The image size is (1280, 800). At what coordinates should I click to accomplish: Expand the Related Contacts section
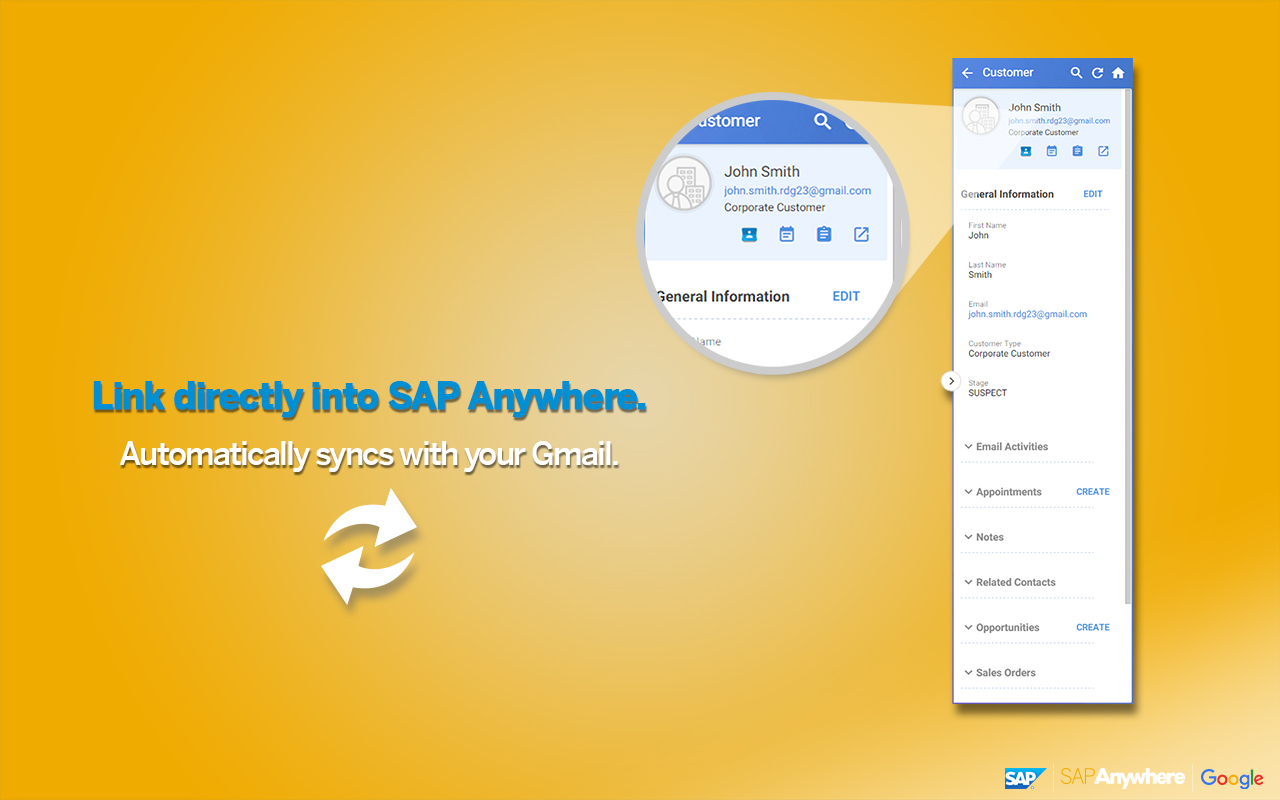(x=1010, y=582)
